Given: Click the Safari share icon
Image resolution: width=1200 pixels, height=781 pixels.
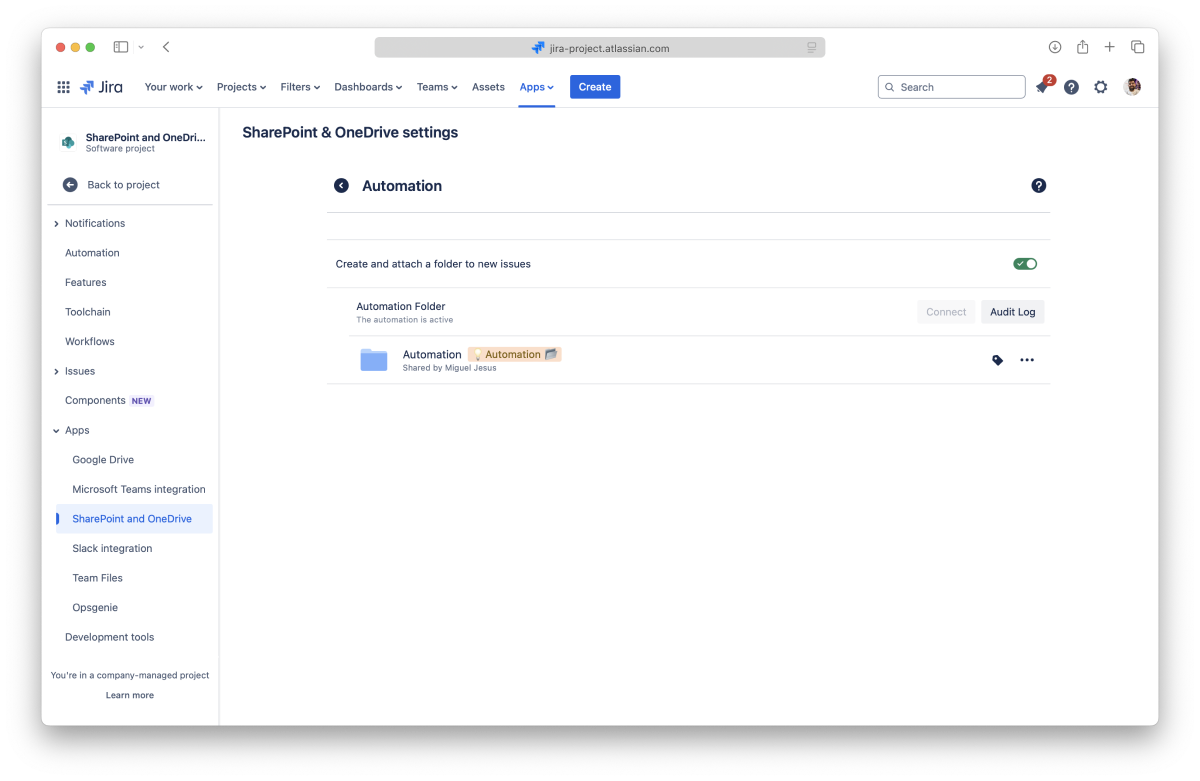Looking at the screenshot, I should tap(1082, 47).
